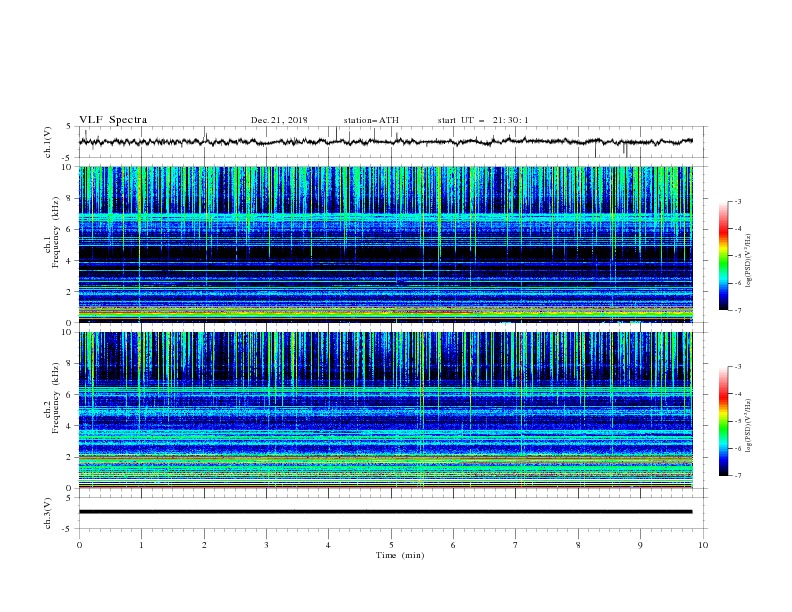
Task: Click the ch.2 spectrogram panel
Action: pos(385,410)
